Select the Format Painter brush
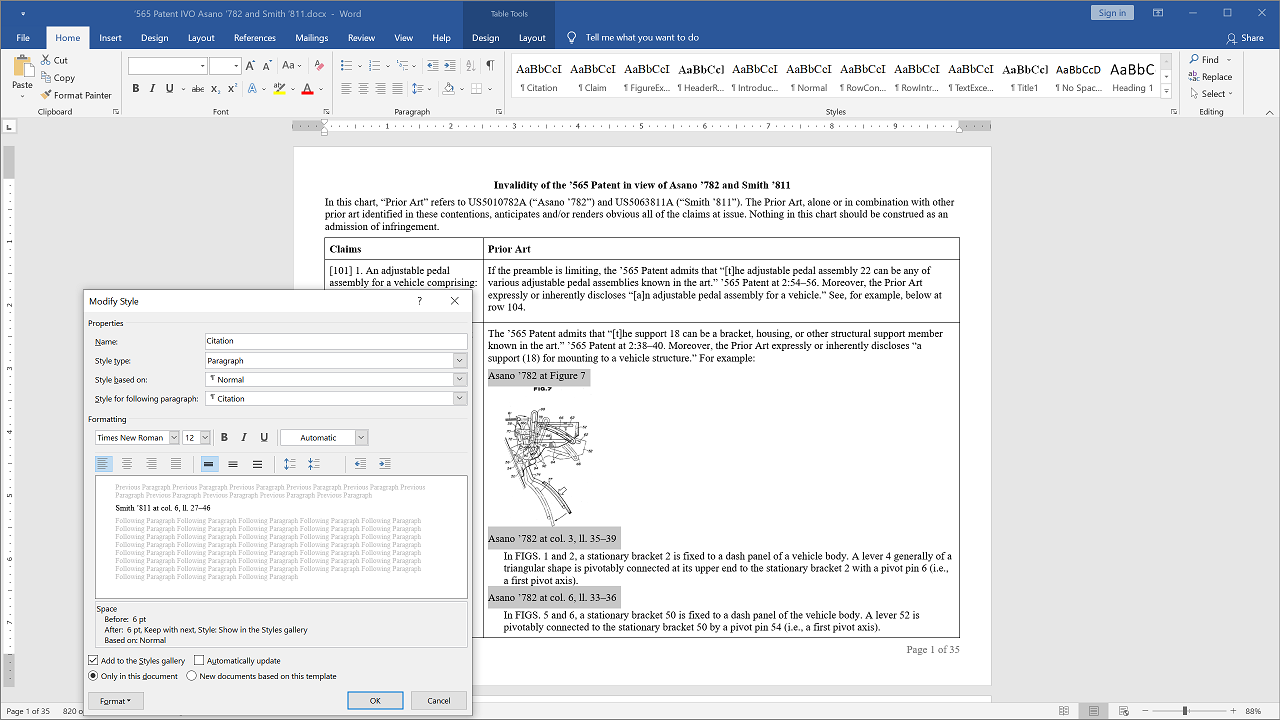Image resolution: width=1280 pixels, height=720 pixels. pyautogui.click(x=77, y=95)
